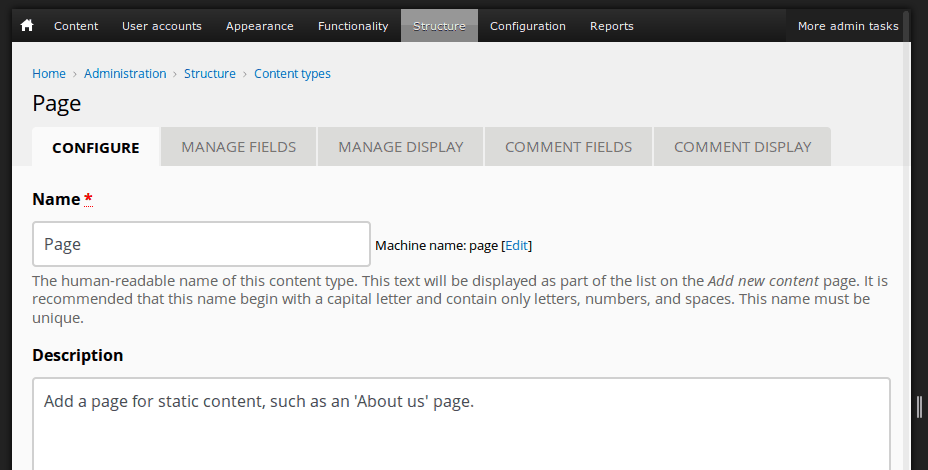Viewport: 928px width, 470px height.
Task: Switch to the Manage Display tab
Action: (401, 147)
